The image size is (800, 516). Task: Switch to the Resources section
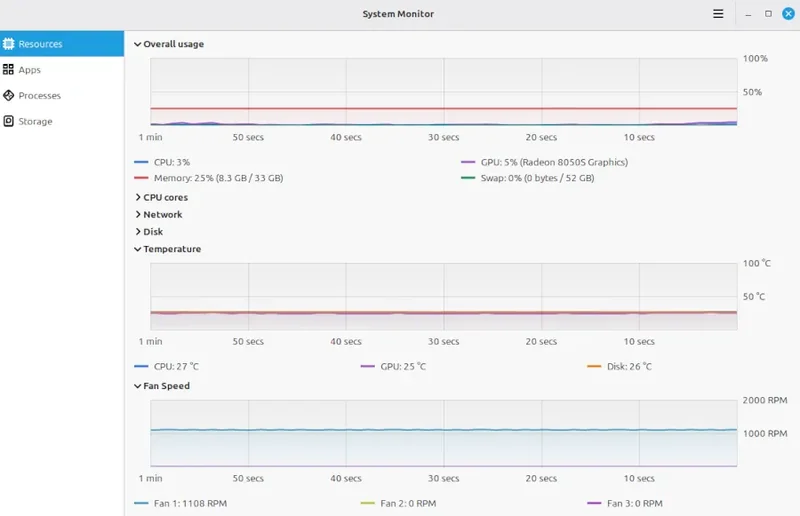[62, 43]
